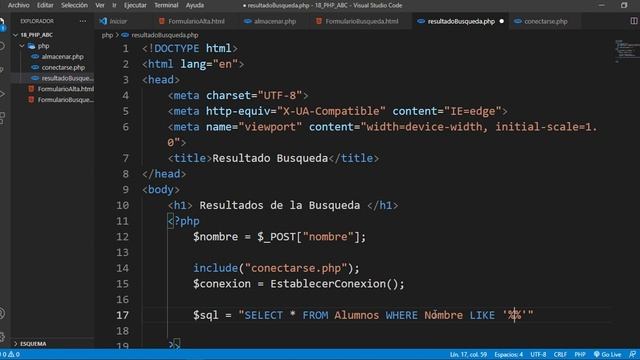Viewport: 640px width, 360px height.
Task: Collapse the 18_PHP_ABC root folder
Action: [16, 35]
